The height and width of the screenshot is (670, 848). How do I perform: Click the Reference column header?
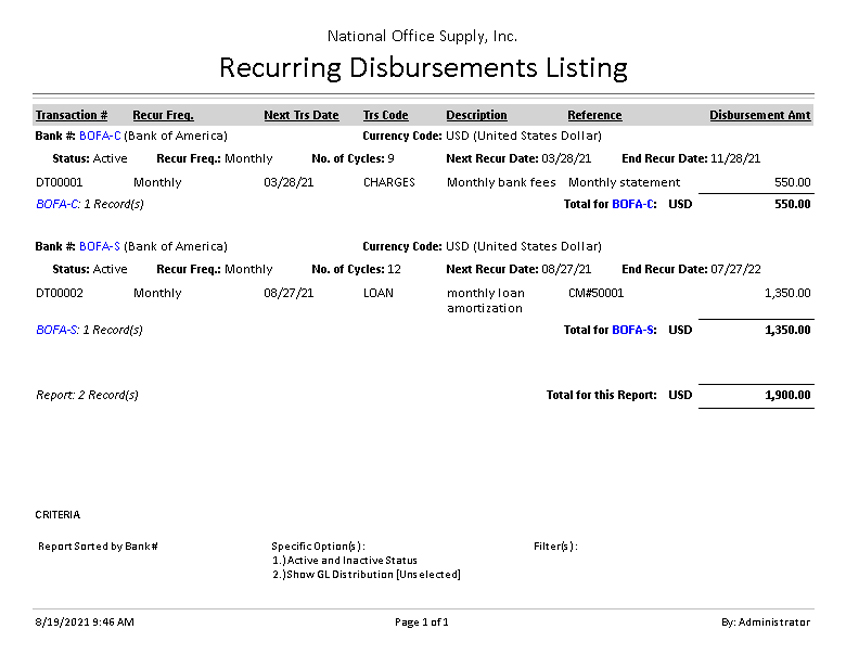point(594,115)
